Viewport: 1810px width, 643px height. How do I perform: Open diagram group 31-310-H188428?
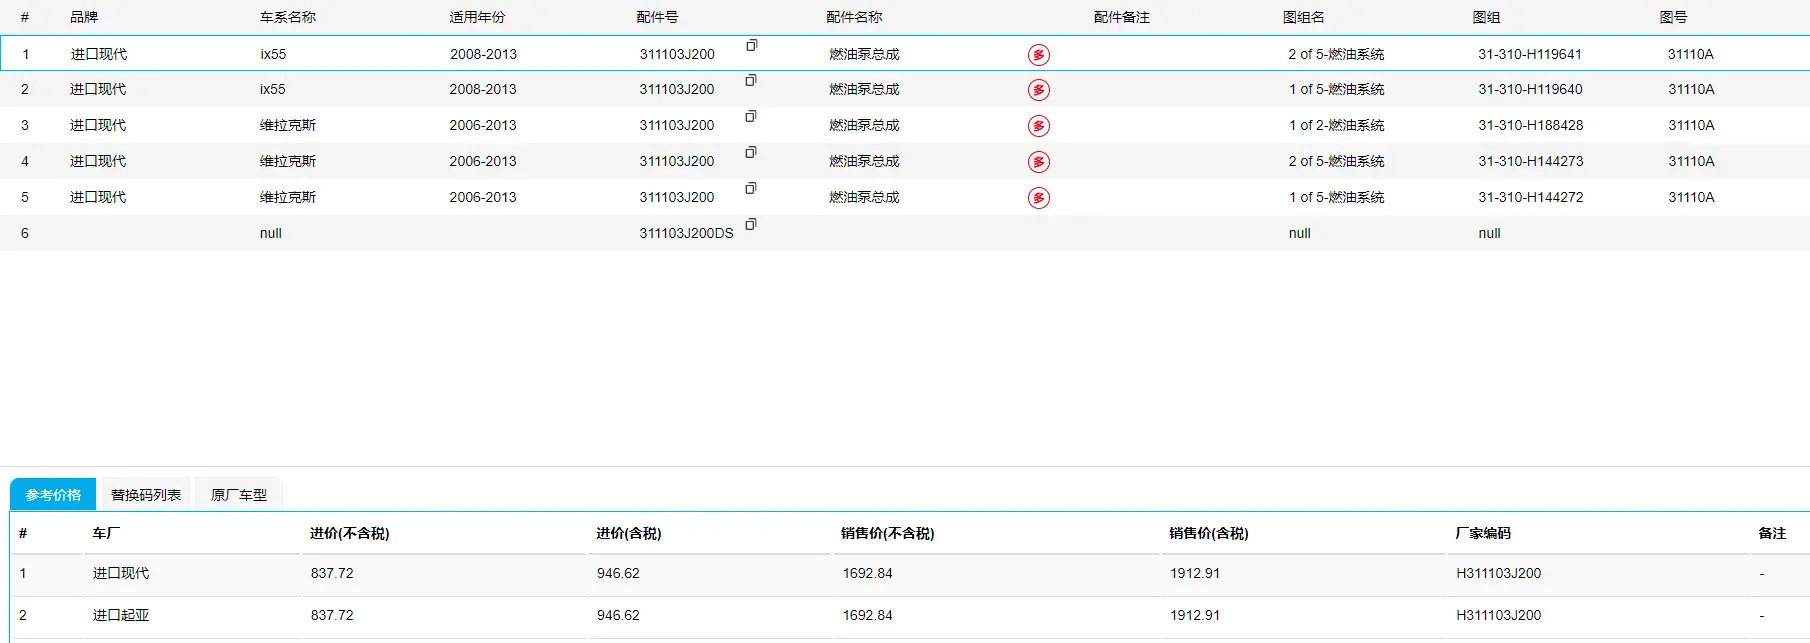[1531, 125]
